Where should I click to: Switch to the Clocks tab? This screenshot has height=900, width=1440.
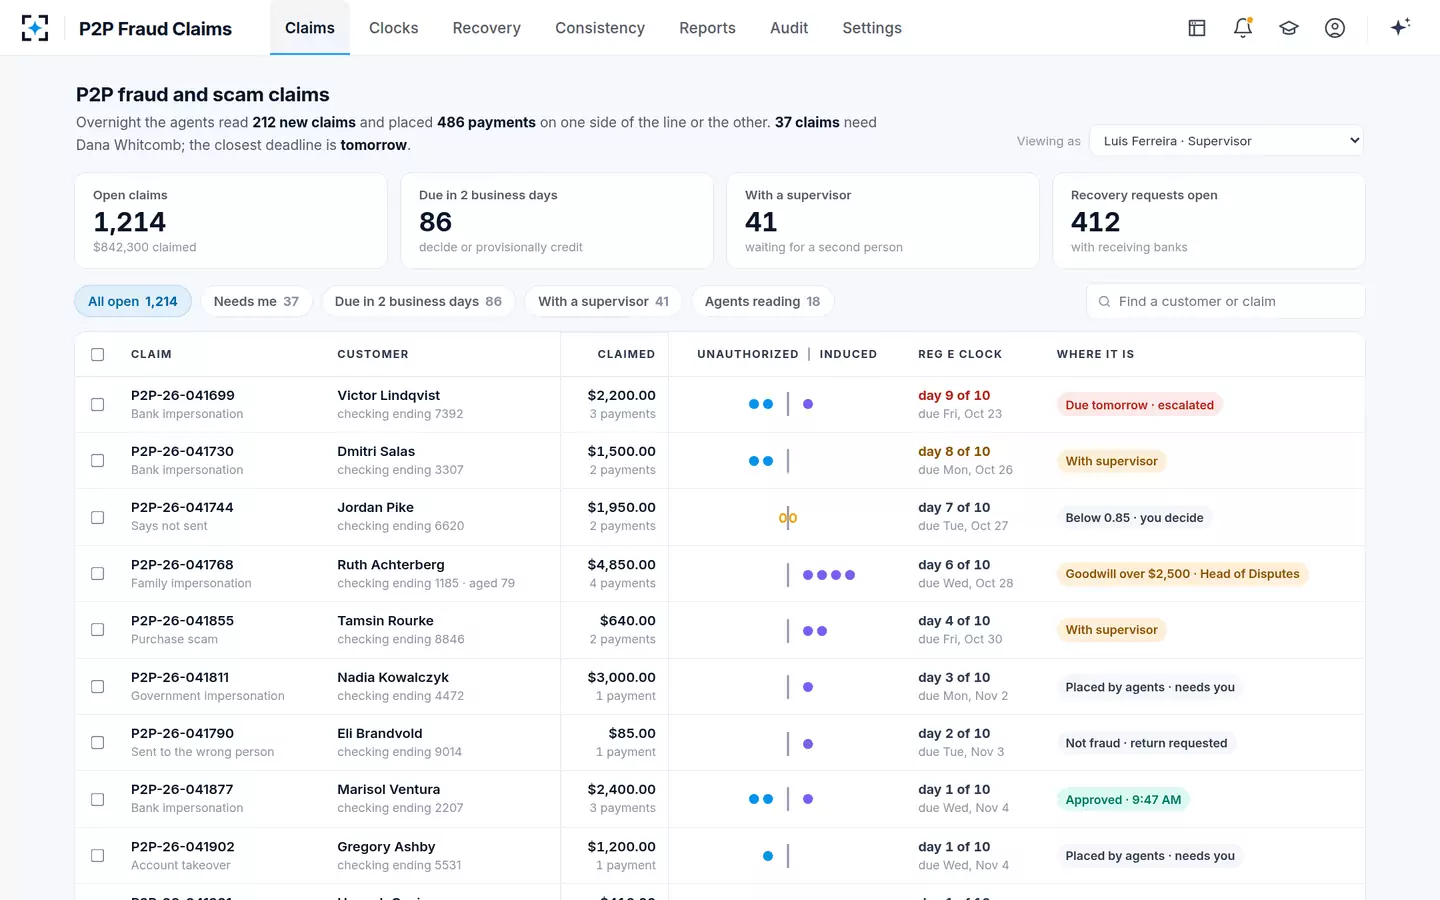[x=394, y=28]
